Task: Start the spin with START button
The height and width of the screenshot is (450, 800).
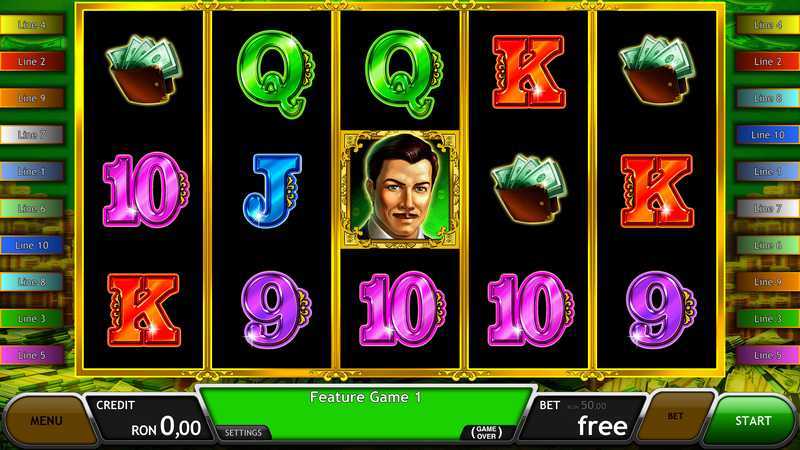Action: (753, 421)
